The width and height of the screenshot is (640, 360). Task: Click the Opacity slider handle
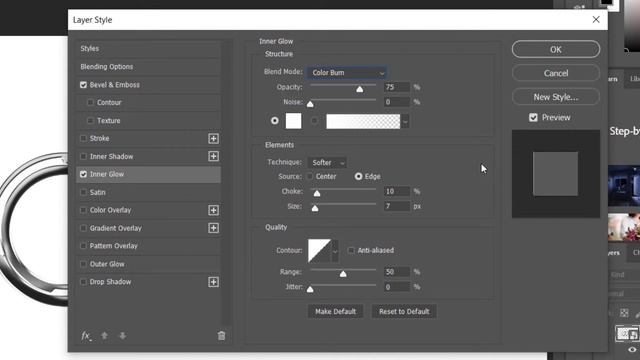pyautogui.click(x=360, y=89)
